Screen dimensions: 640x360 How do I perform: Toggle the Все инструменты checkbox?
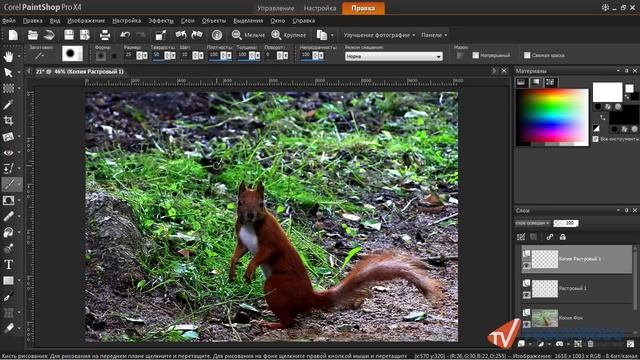(596, 139)
